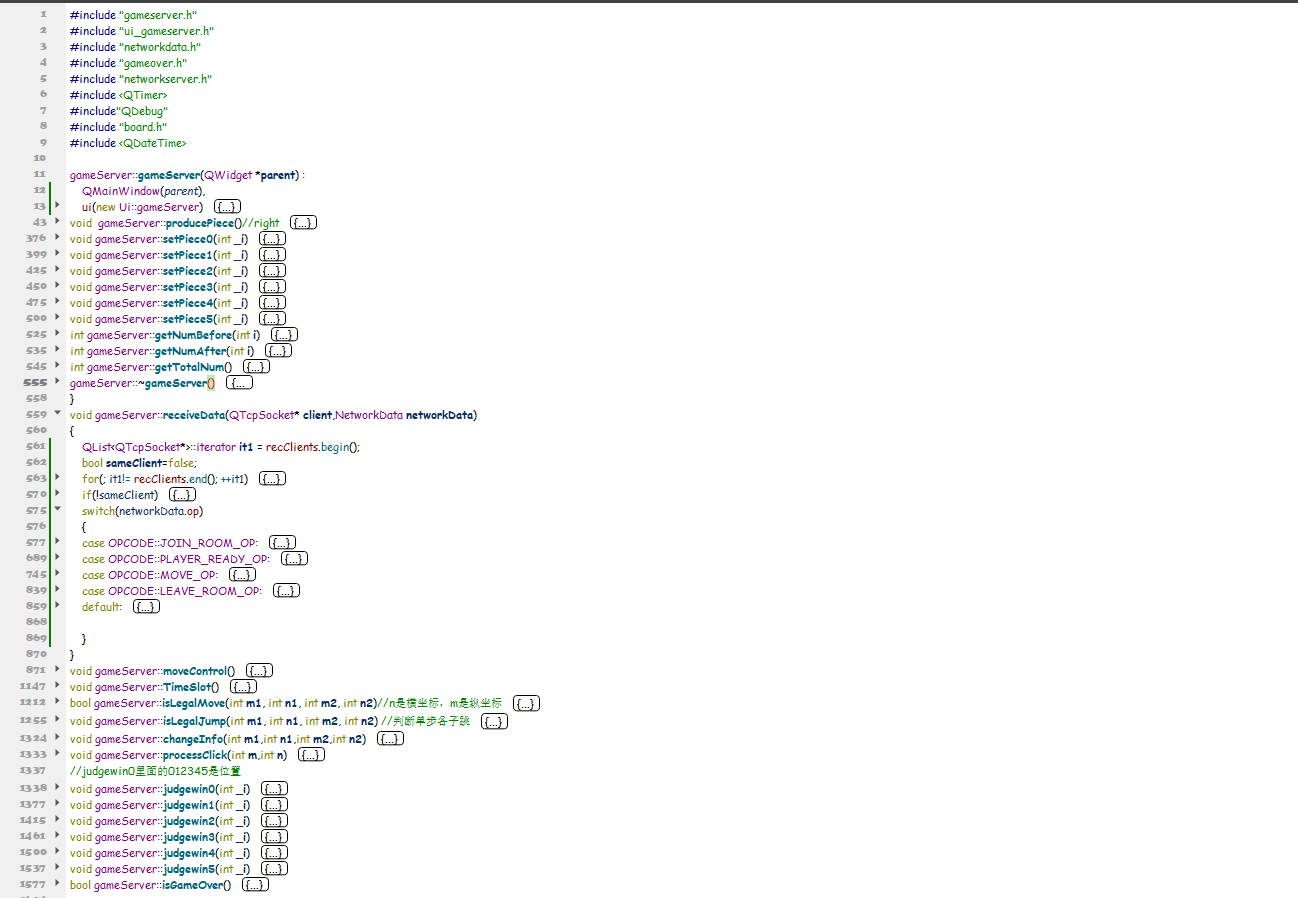Click the {...} placeholder after processClick

click(x=311, y=755)
